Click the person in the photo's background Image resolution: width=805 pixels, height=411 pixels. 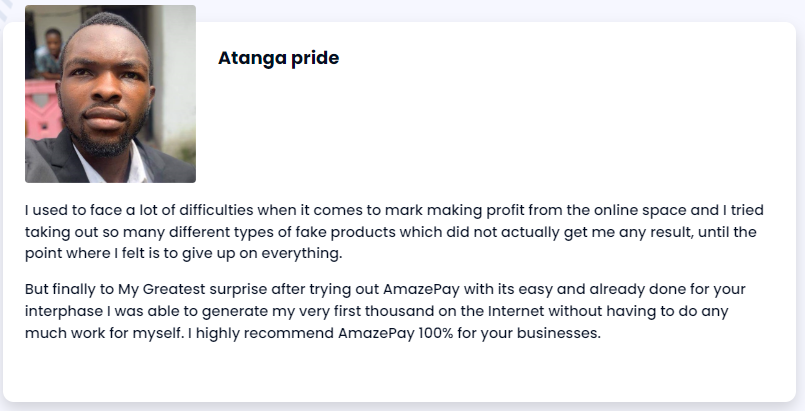(49, 54)
